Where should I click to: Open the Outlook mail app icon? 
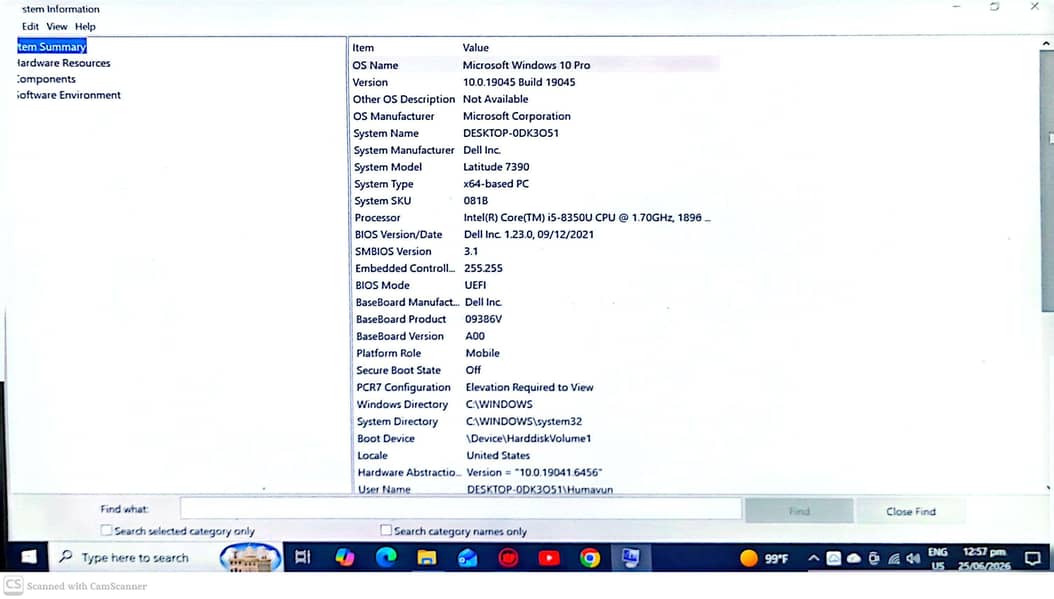click(468, 557)
